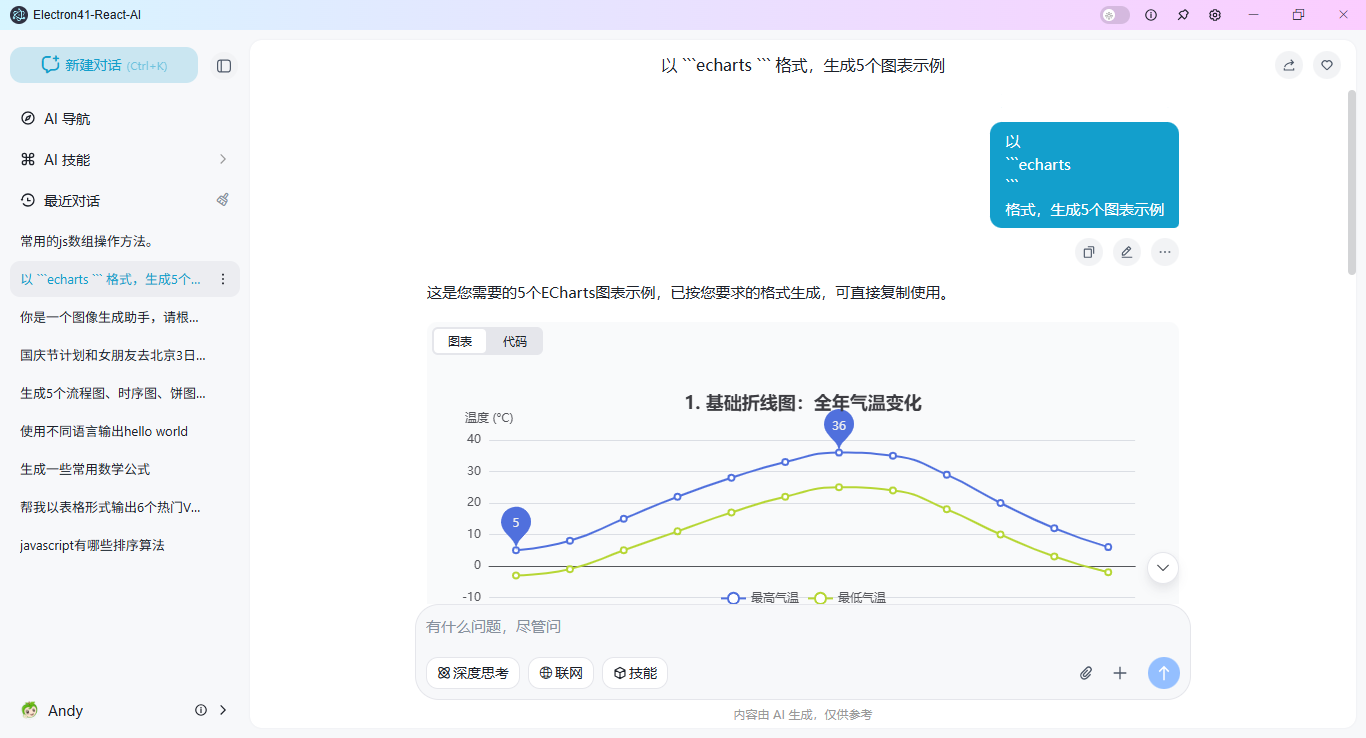Screen dimensions: 1366x738
Task: Open the info icon in title bar
Action: pos(1151,15)
